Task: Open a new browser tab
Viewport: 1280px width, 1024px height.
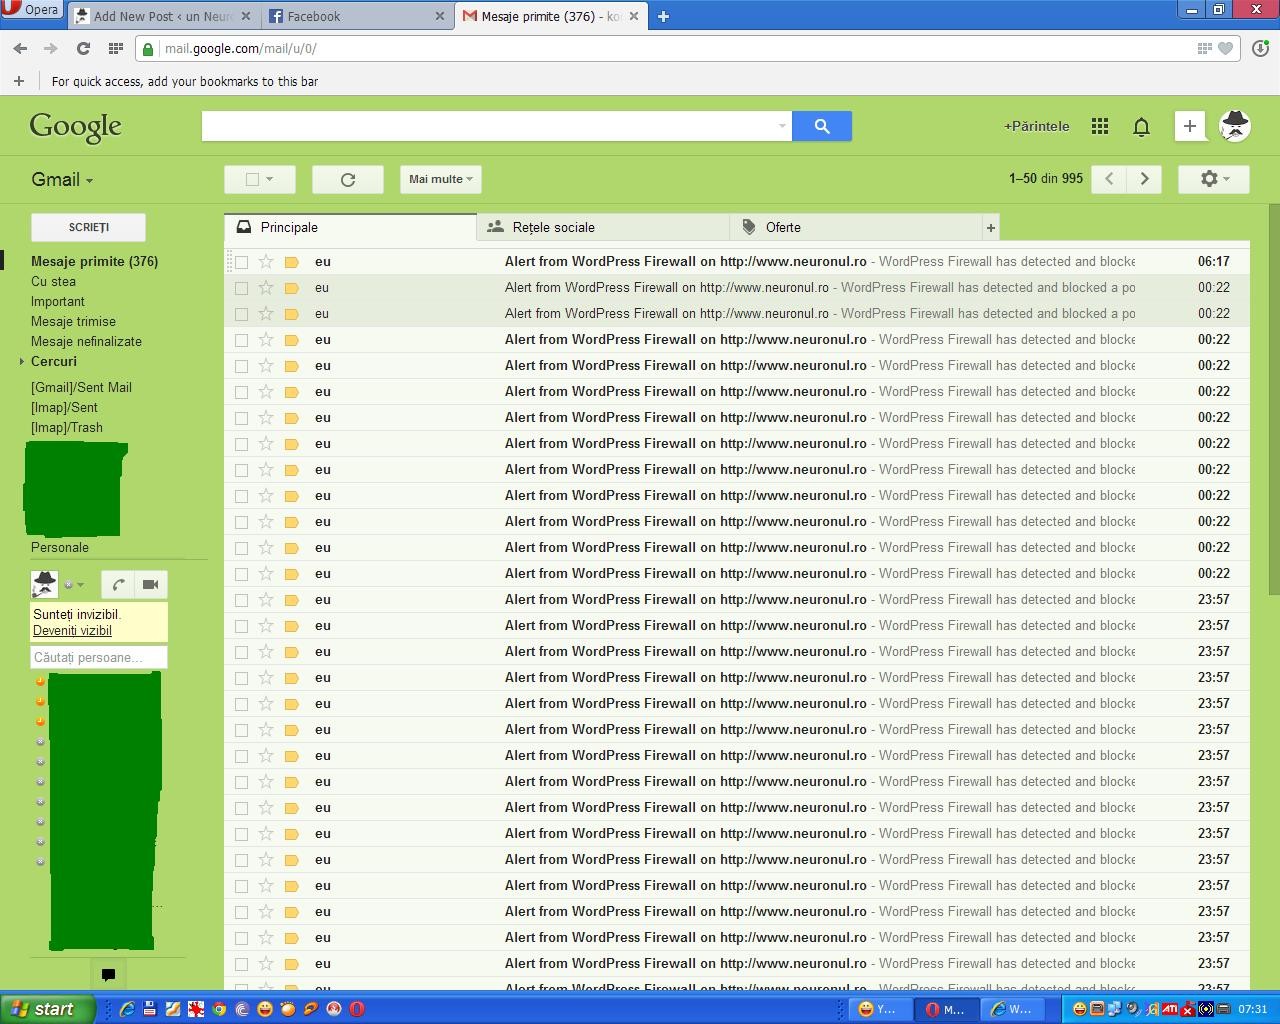Action: click(663, 16)
